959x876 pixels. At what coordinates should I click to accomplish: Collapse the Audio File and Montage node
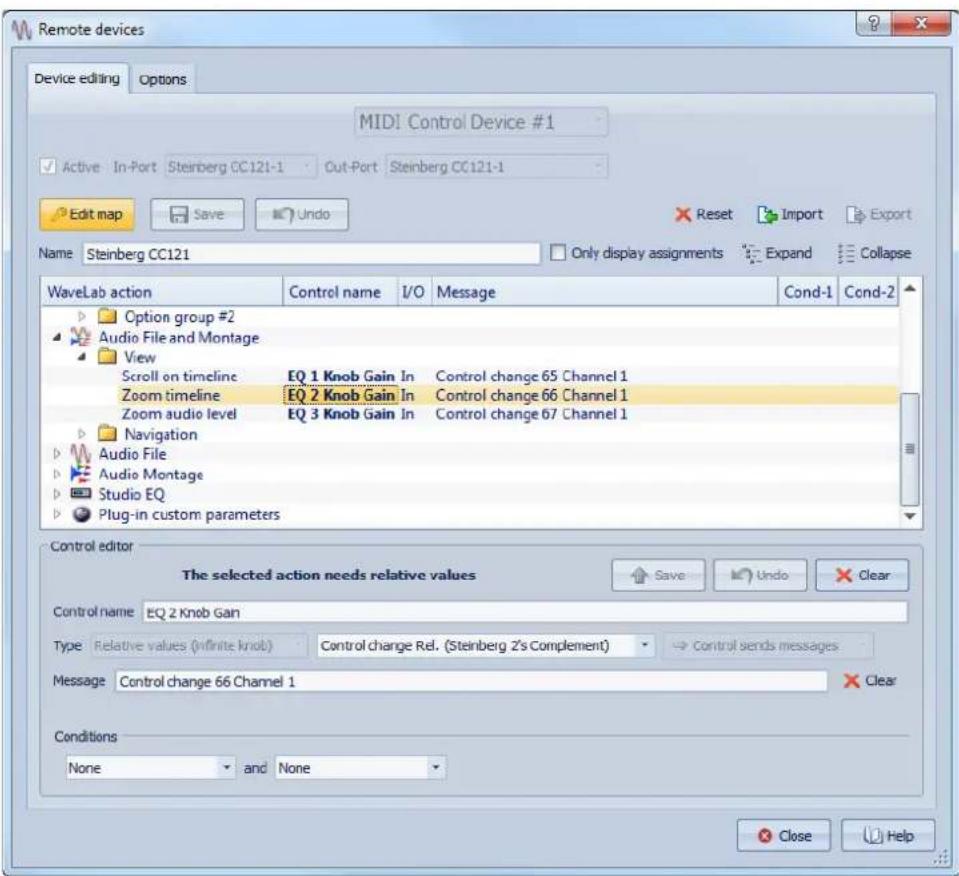point(57,337)
